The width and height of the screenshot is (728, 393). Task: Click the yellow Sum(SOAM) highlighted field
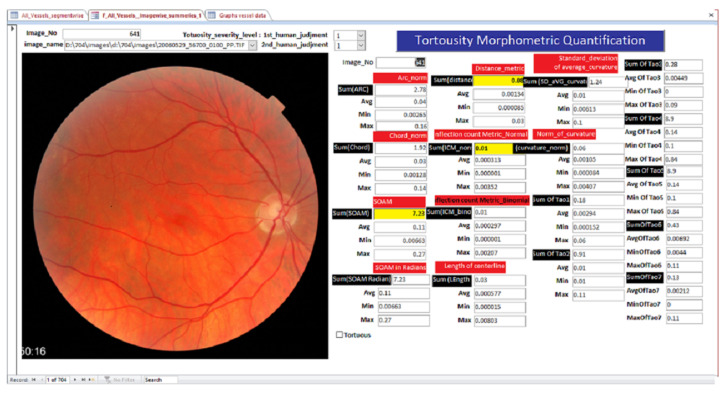point(400,214)
